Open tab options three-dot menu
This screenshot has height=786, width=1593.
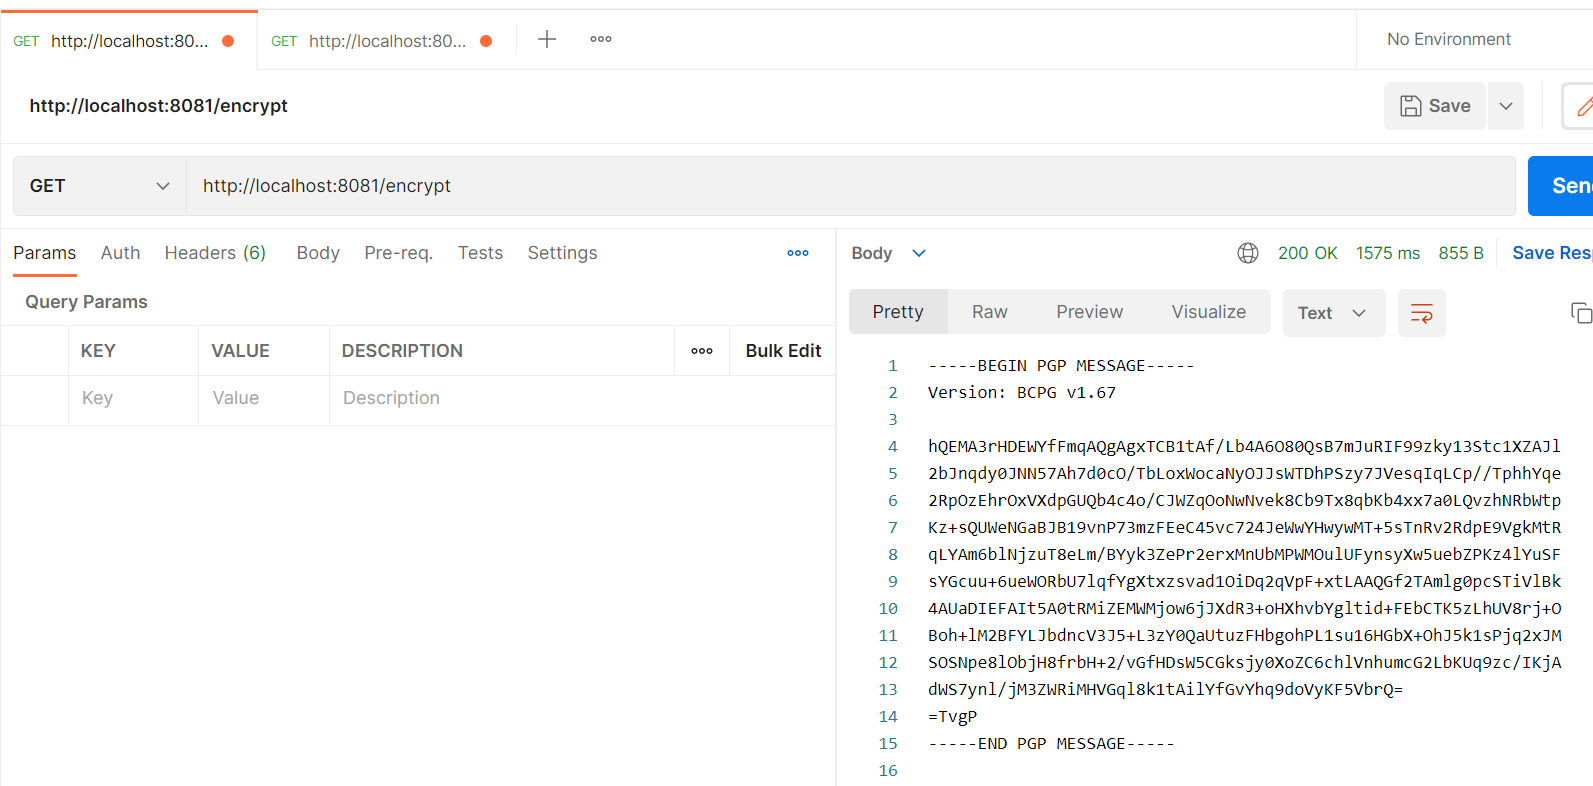click(601, 40)
